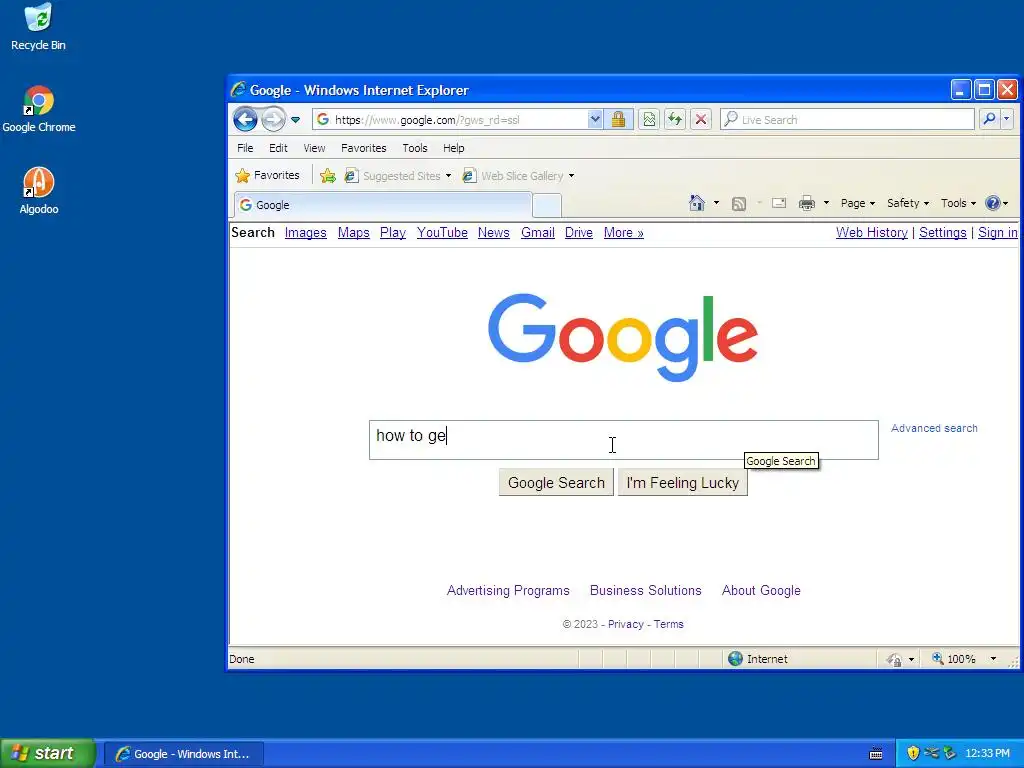Click the Read Mail envelope icon
Image resolution: width=1024 pixels, height=768 pixels.
tap(778, 203)
